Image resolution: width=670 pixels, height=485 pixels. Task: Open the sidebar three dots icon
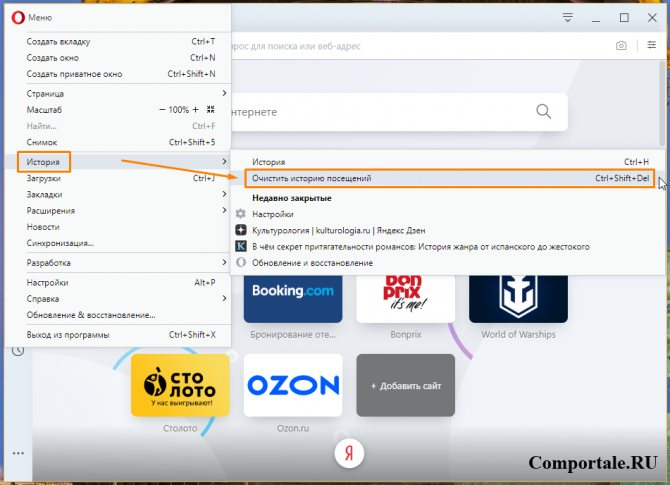click(x=18, y=453)
